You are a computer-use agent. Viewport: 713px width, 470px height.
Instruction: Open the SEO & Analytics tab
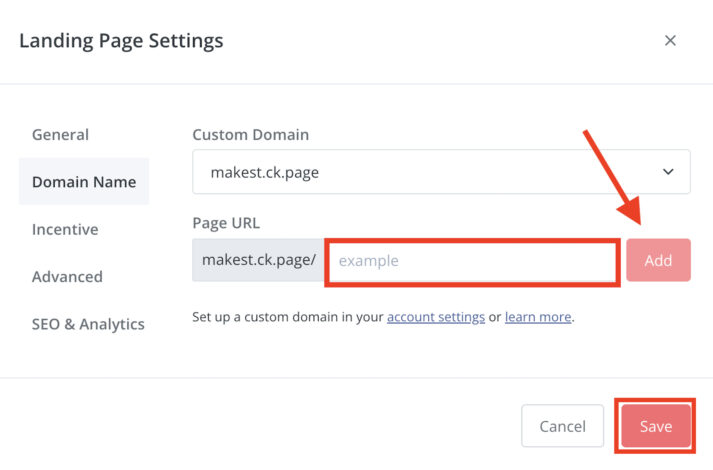pyautogui.click(x=88, y=323)
